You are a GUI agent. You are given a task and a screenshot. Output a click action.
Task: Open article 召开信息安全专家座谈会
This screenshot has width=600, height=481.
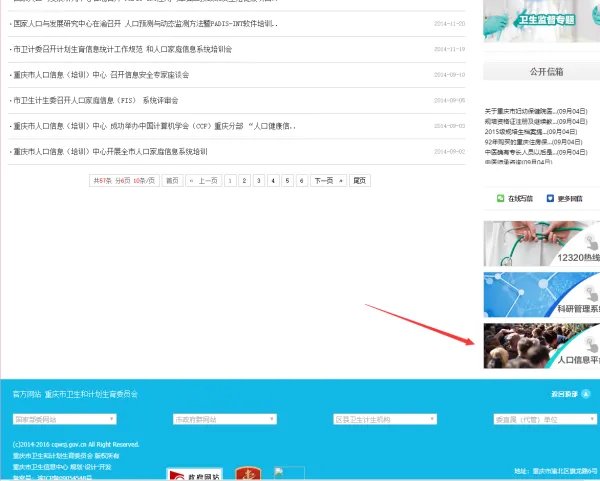(101, 75)
